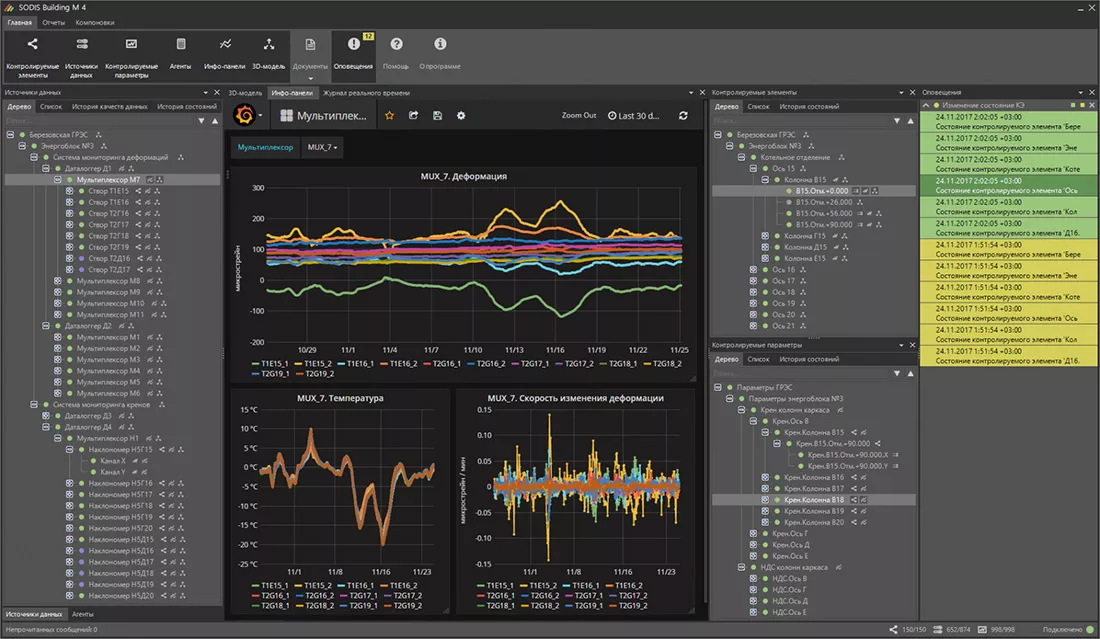1100x639 pixels.
Task: Open the MUX_7 dropdown
Action: tap(322, 147)
